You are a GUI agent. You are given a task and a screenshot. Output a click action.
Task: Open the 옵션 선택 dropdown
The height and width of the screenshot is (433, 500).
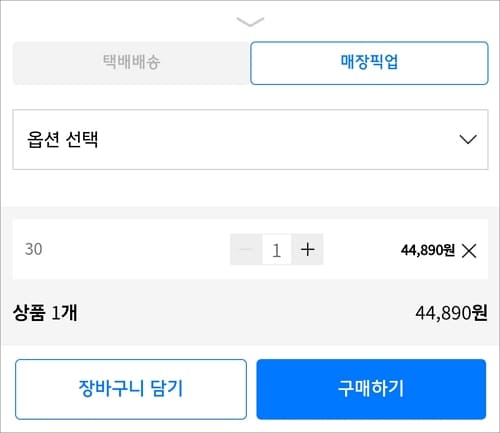250,139
